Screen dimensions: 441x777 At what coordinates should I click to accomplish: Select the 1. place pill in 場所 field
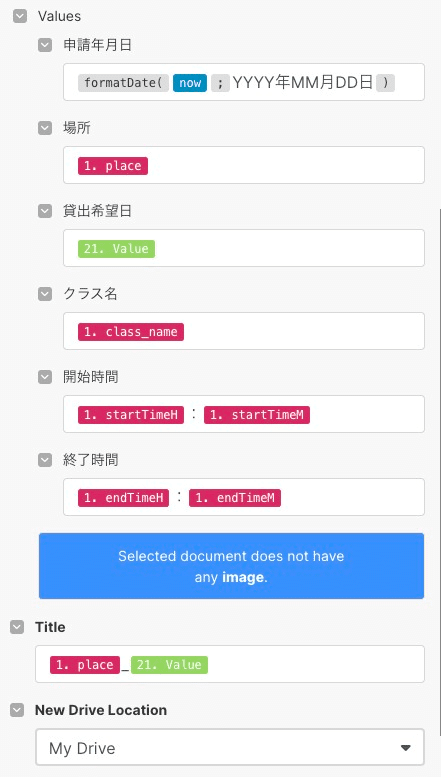click(113, 166)
